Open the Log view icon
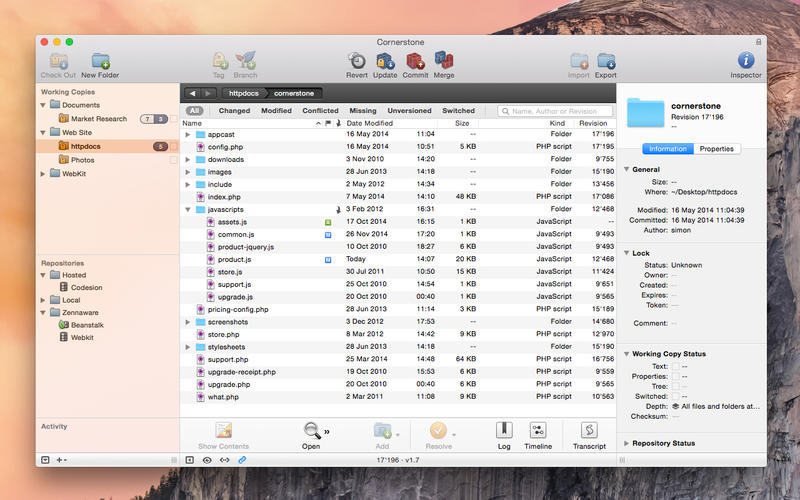Screen dimensions: 800x500 point(504,430)
